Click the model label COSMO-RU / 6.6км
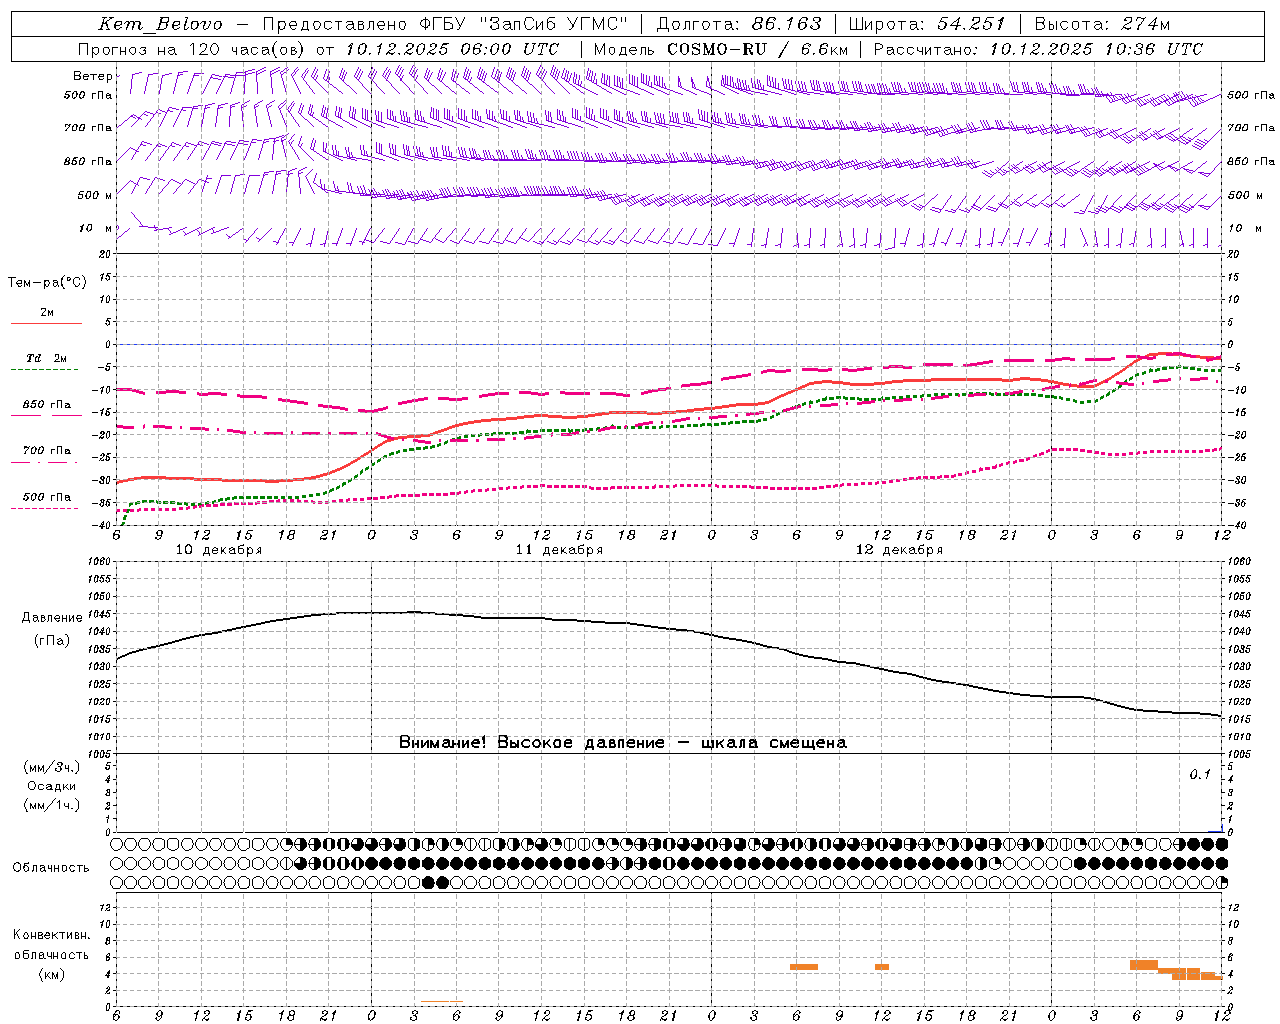1280x1024 pixels. (720, 49)
